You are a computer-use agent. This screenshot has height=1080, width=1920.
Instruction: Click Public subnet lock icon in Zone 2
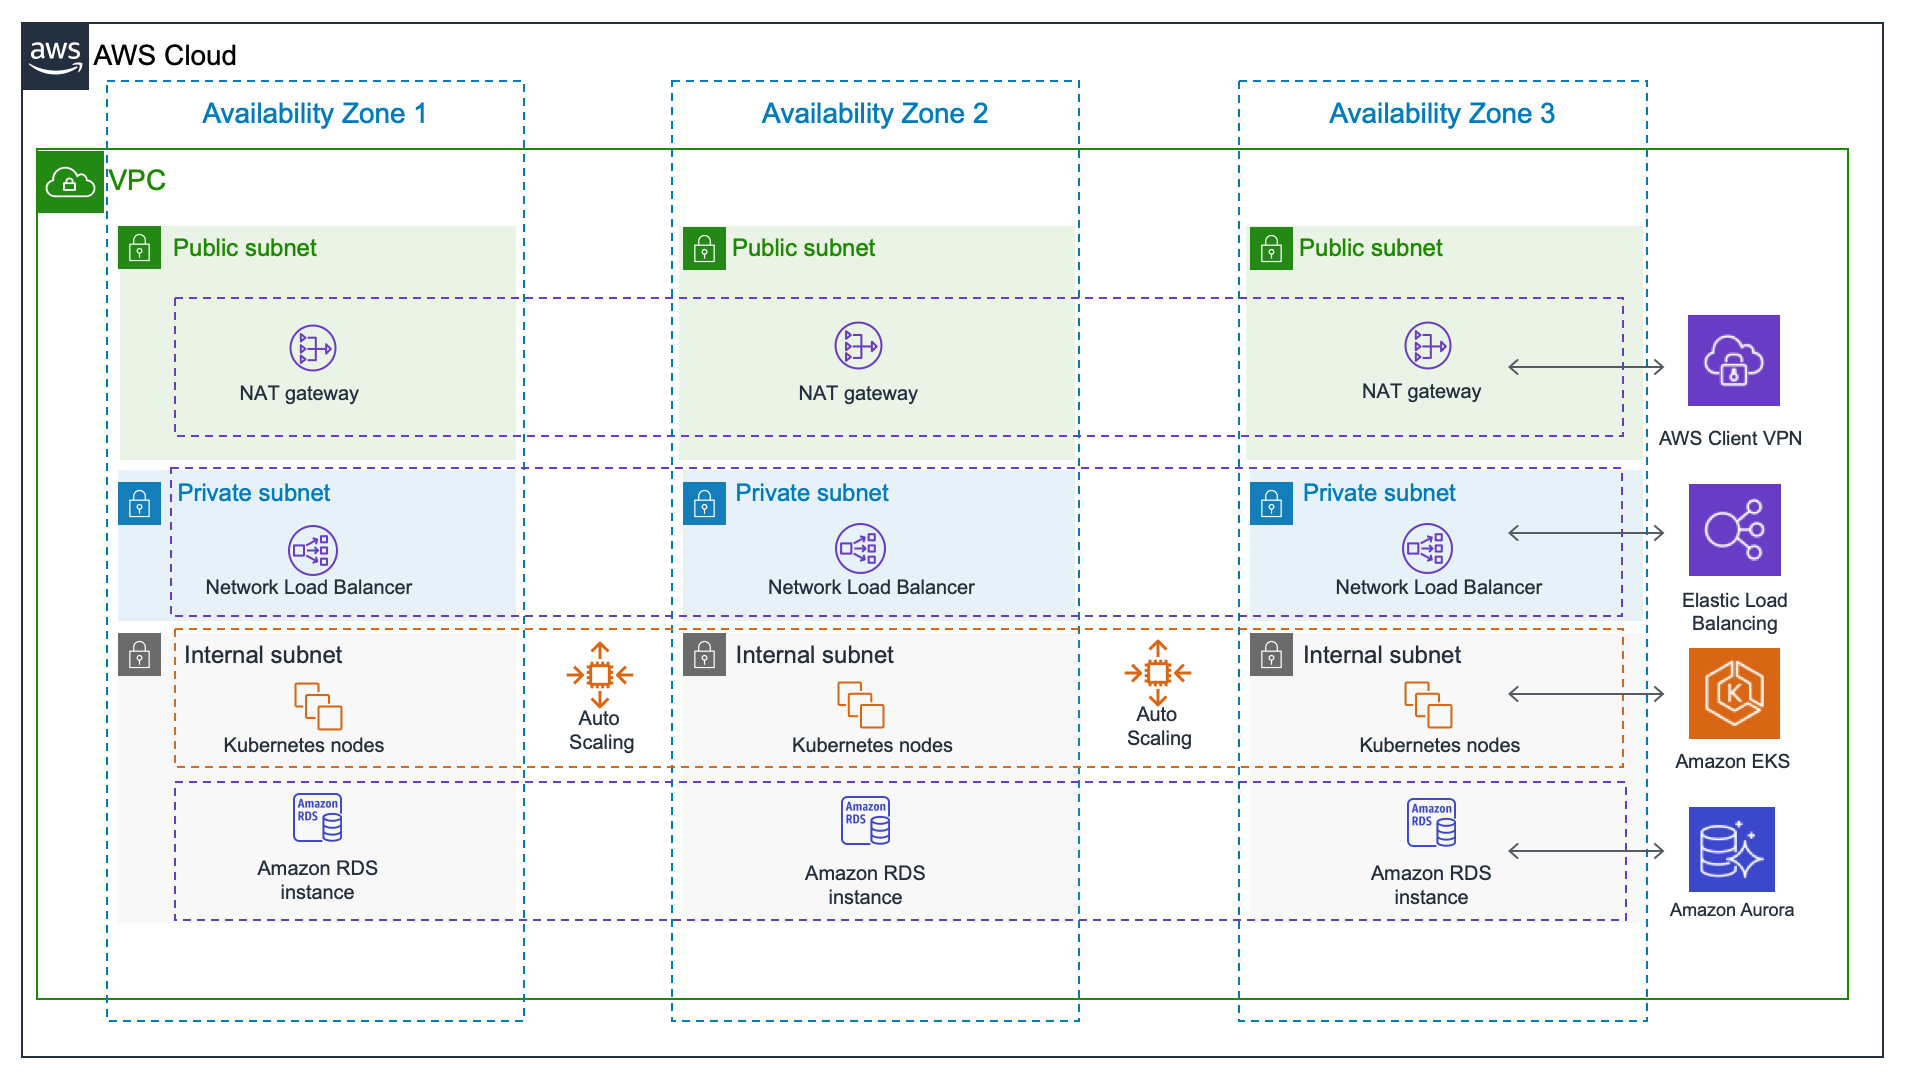704,248
